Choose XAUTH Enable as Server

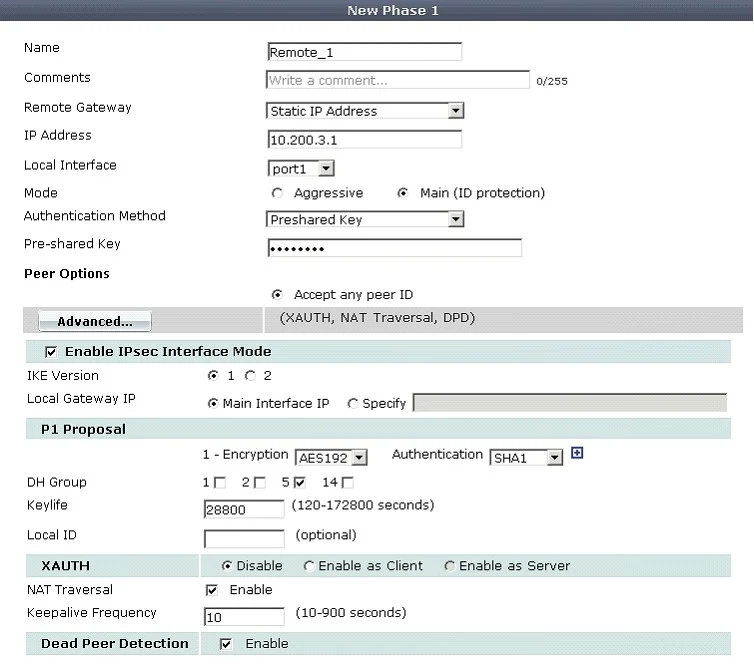pyautogui.click(x=450, y=566)
